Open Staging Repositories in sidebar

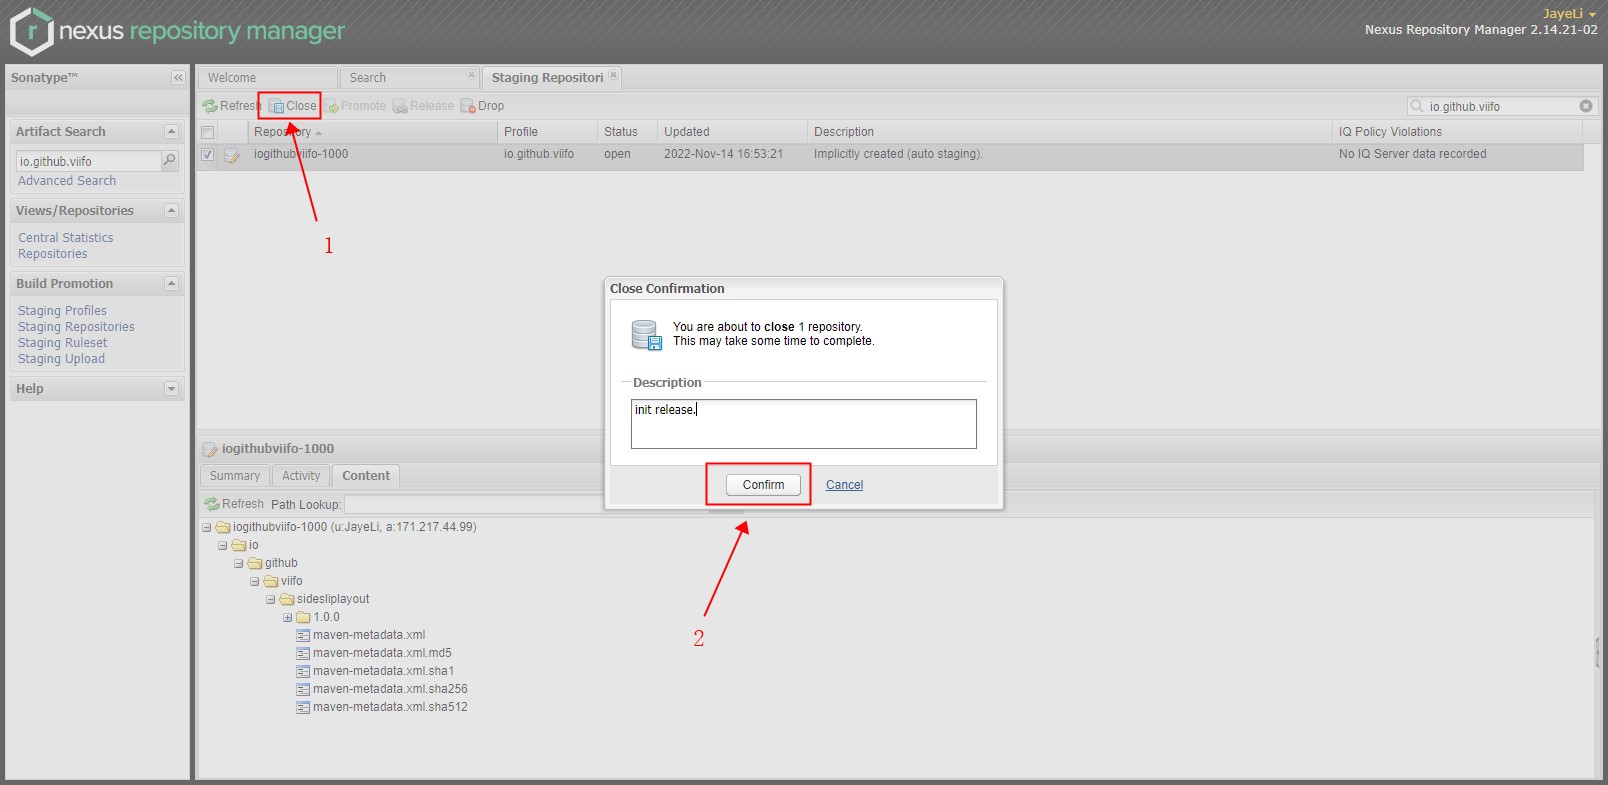(x=76, y=327)
